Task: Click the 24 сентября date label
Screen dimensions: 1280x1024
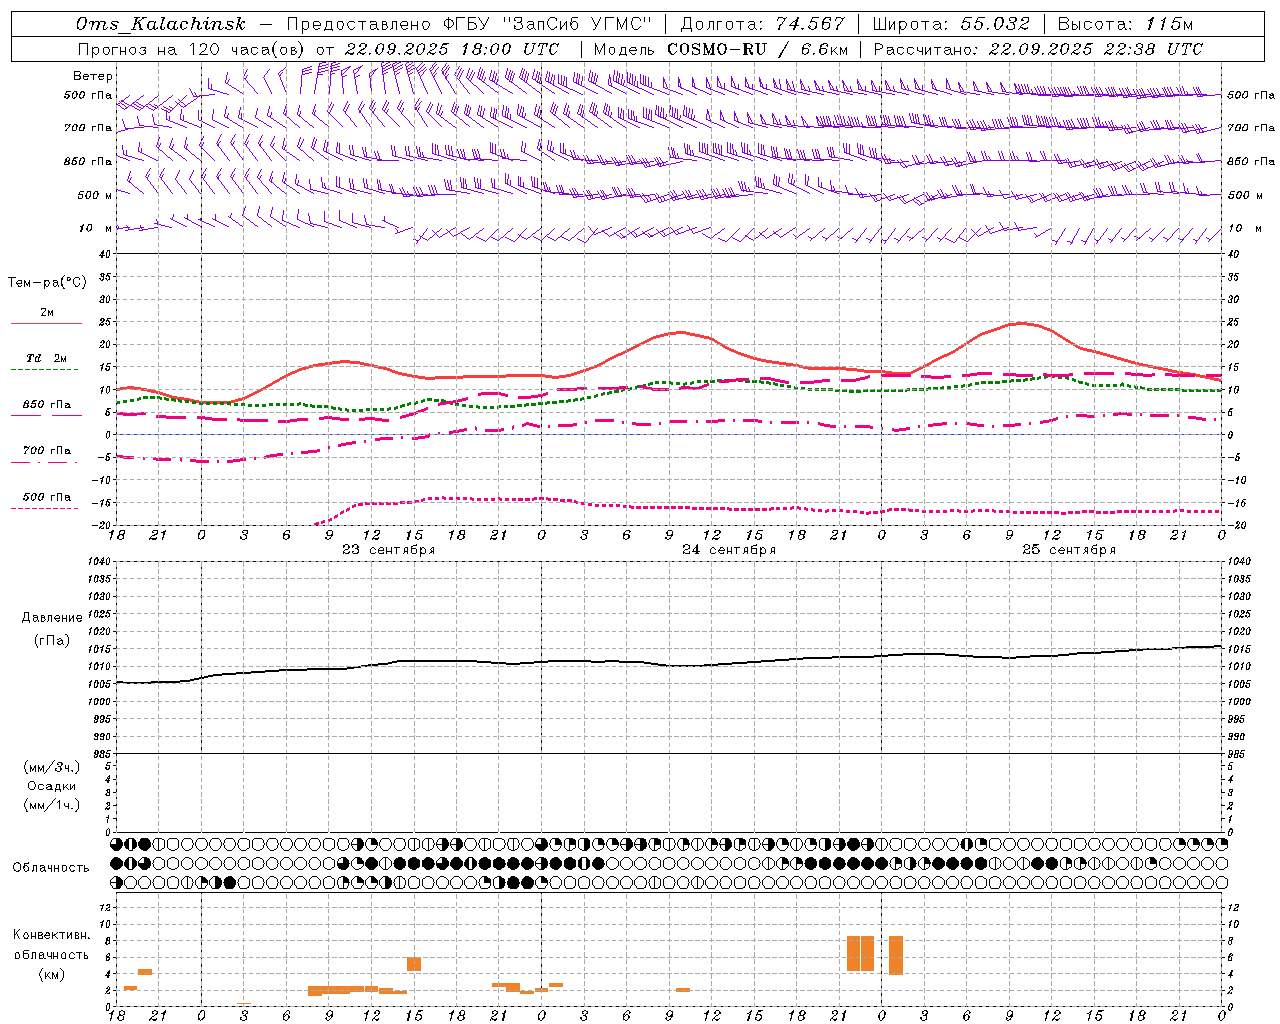Action: (x=729, y=550)
